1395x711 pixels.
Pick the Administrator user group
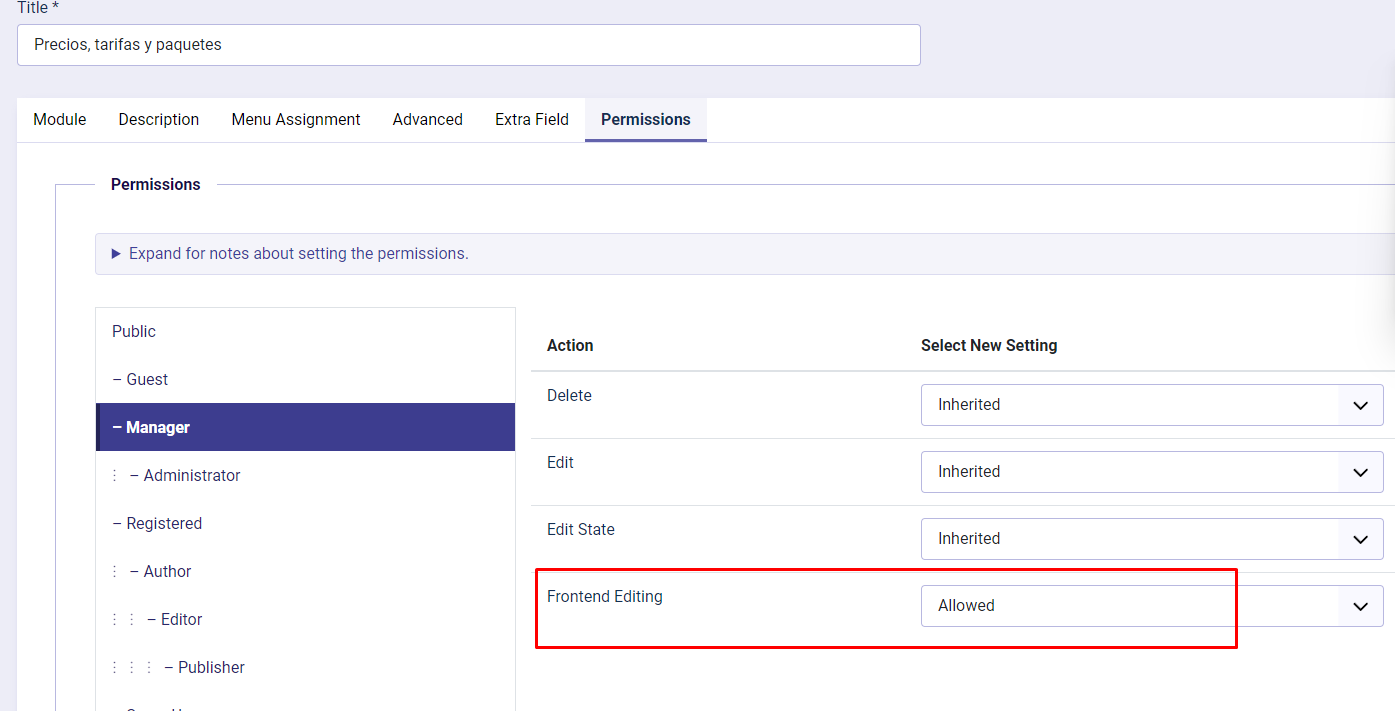(x=192, y=476)
